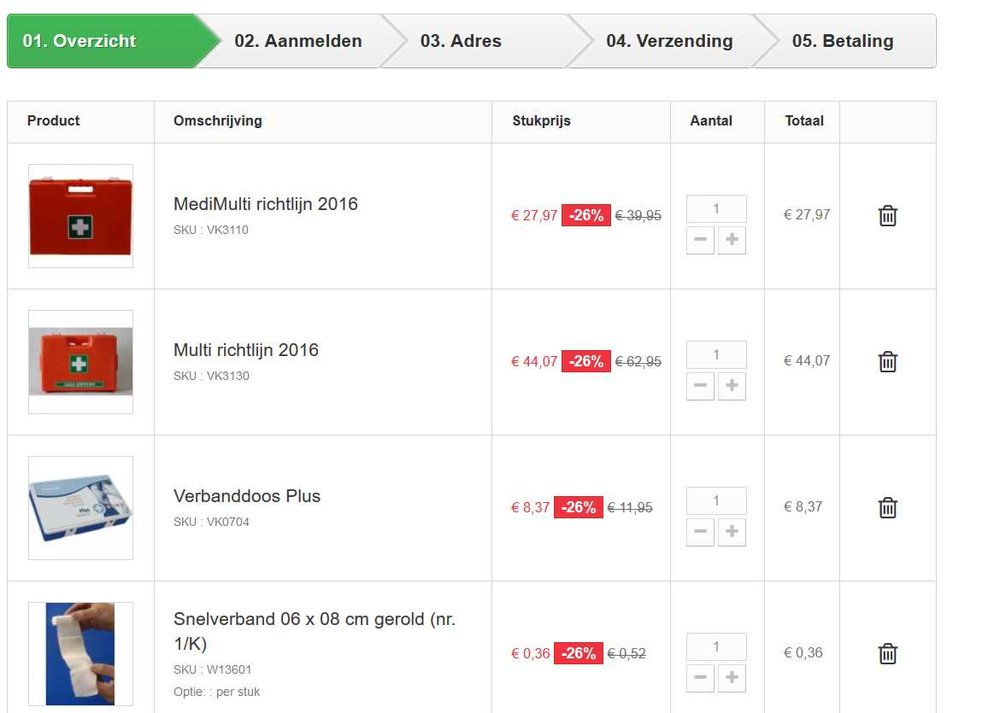Click the quantity field for Multi richtlijn 2016
The width and height of the screenshot is (1000, 713).
(715, 354)
